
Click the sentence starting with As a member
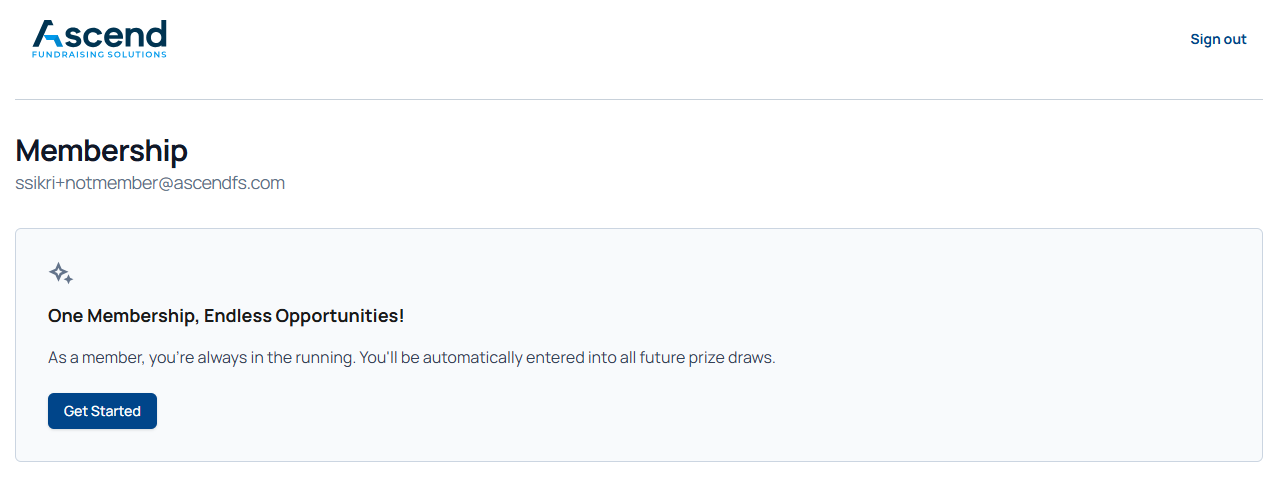[200, 358]
